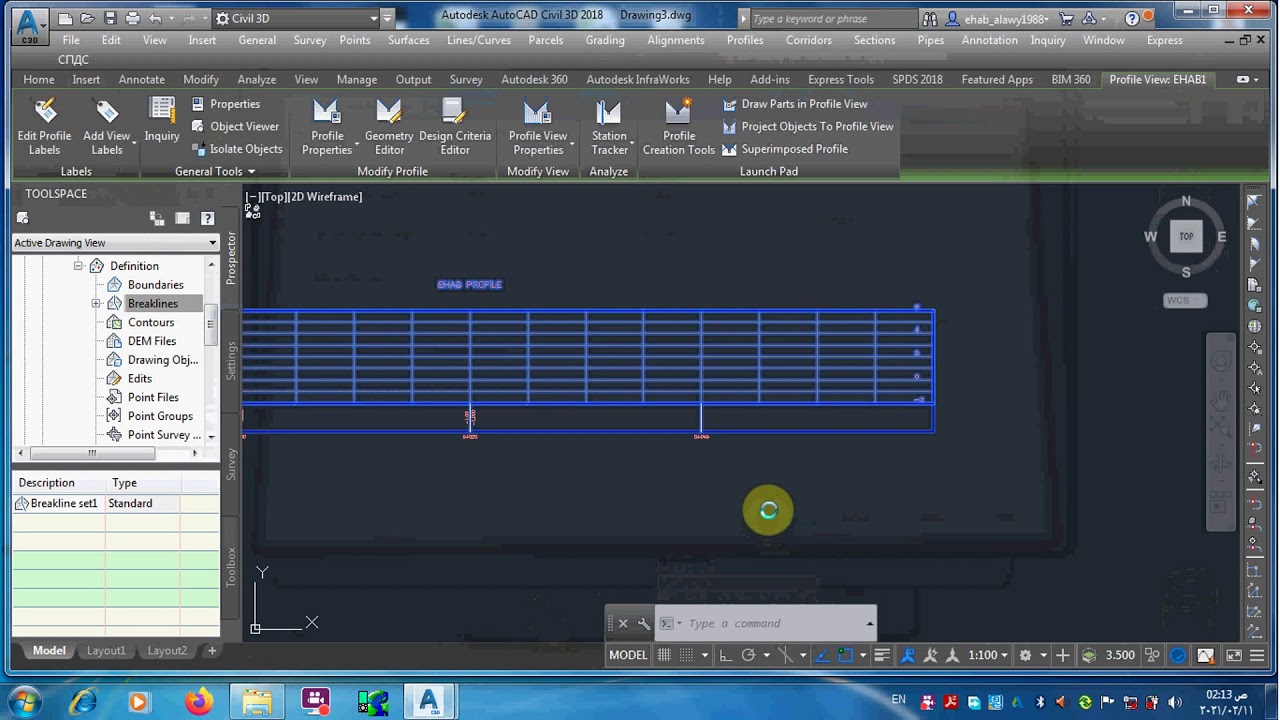Open the Toolspace help icon
The width and height of the screenshot is (1280, 720).
207,218
